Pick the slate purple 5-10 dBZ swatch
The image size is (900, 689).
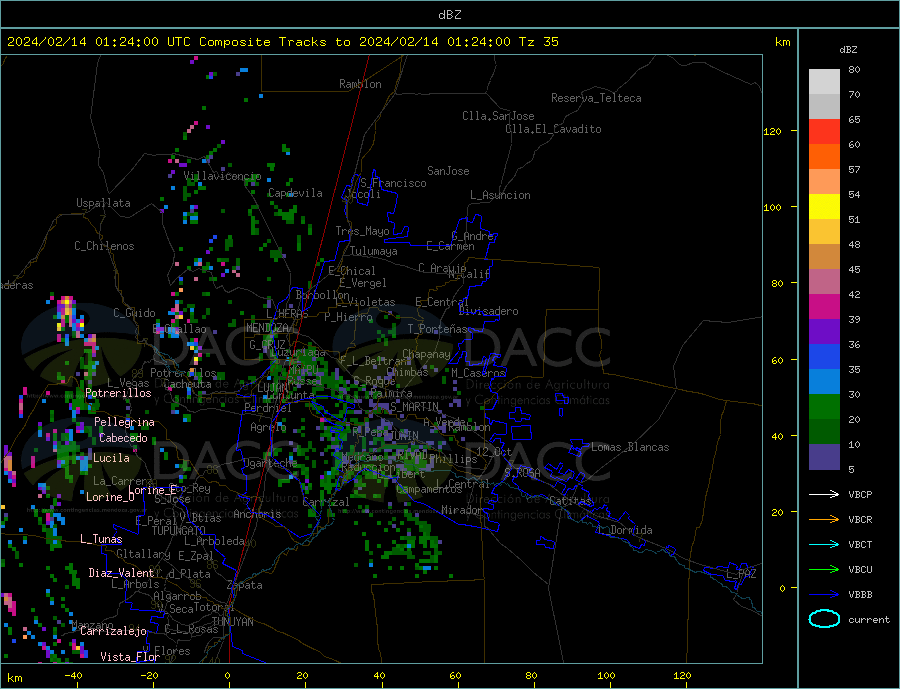pyautogui.click(x=824, y=457)
